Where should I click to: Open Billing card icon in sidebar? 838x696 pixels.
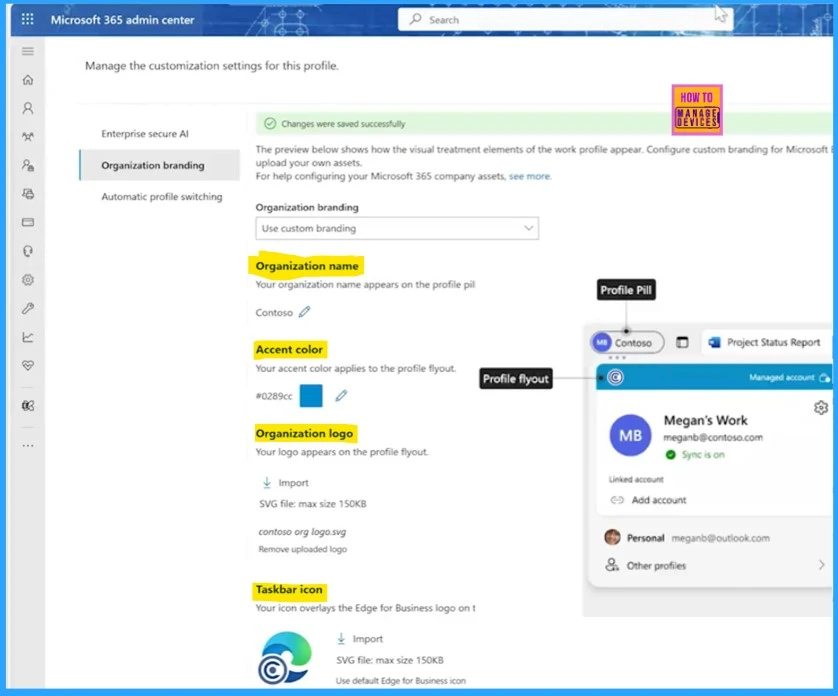pos(28,222)
